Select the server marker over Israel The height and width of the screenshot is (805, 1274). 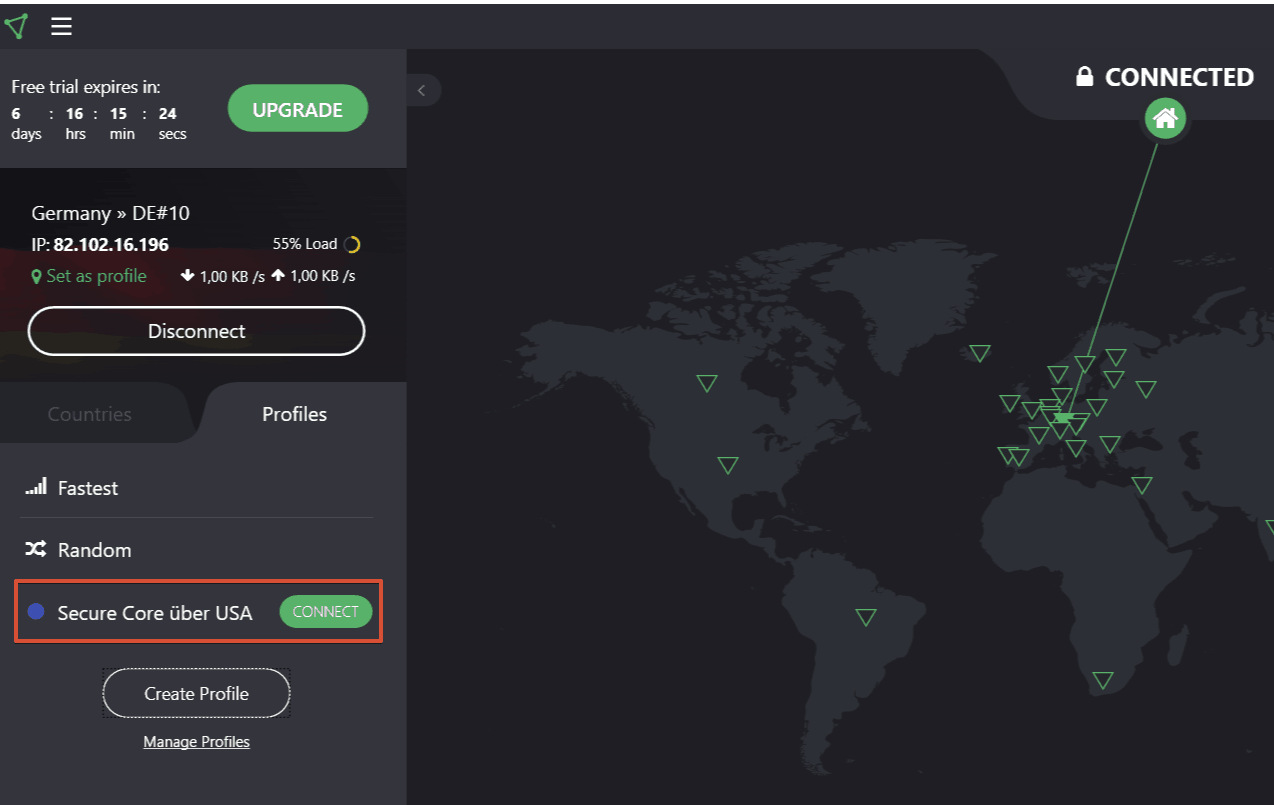pos(1142,485)
